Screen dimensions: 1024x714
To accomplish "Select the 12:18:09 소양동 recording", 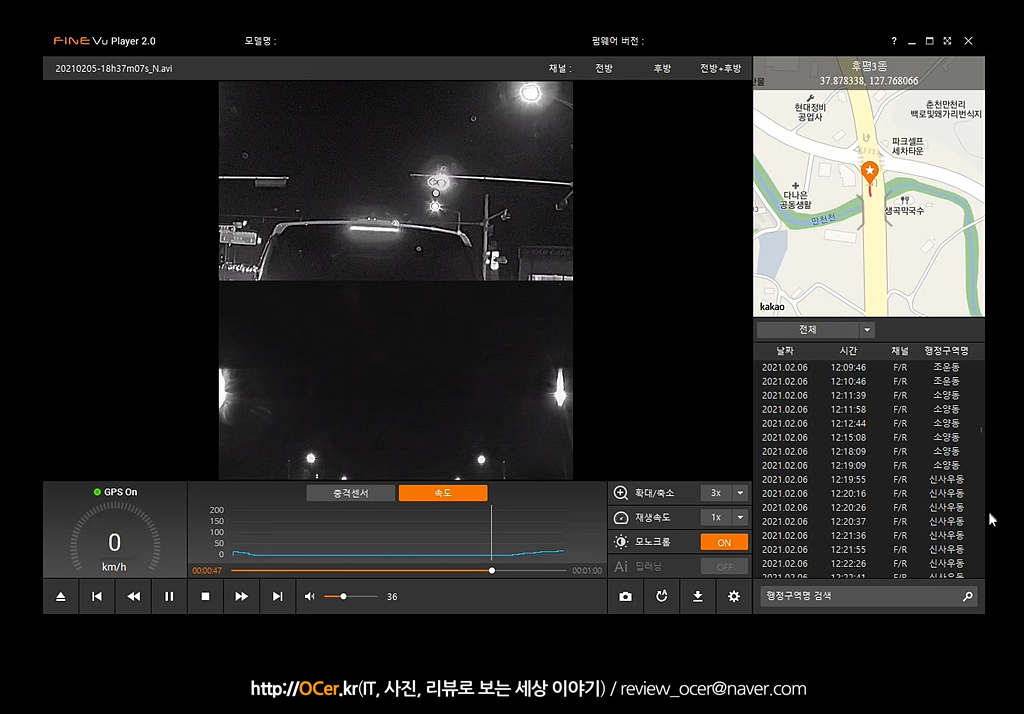I will point(866,451).
